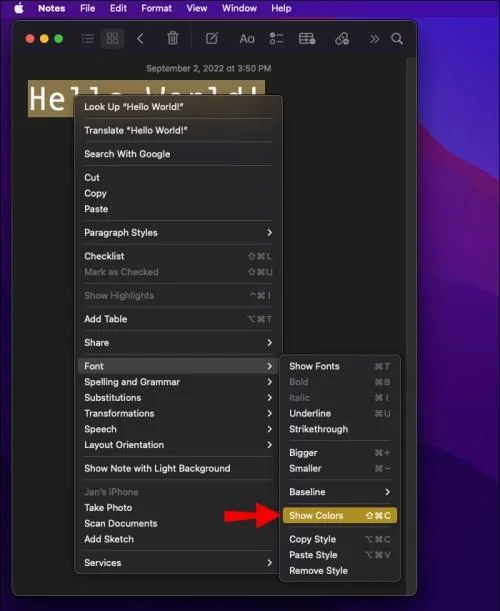Open the Format menu in menu bar
500x611 pixels.
click(156, 8)
